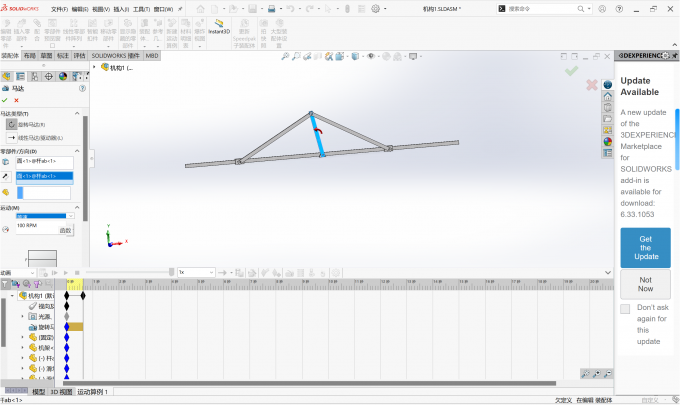
Task: Click the 3DEXPERIENCE panel settings gear
Action: (666, 56)
